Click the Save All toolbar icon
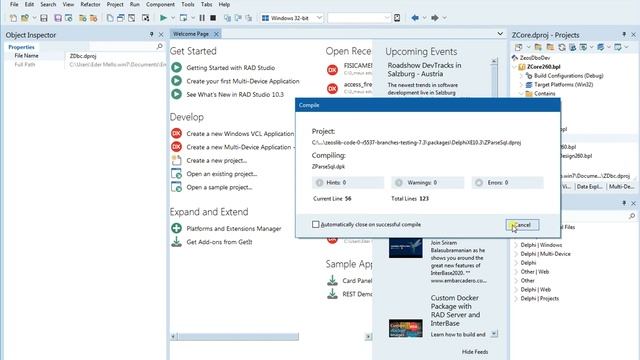 tap(58, 18)
